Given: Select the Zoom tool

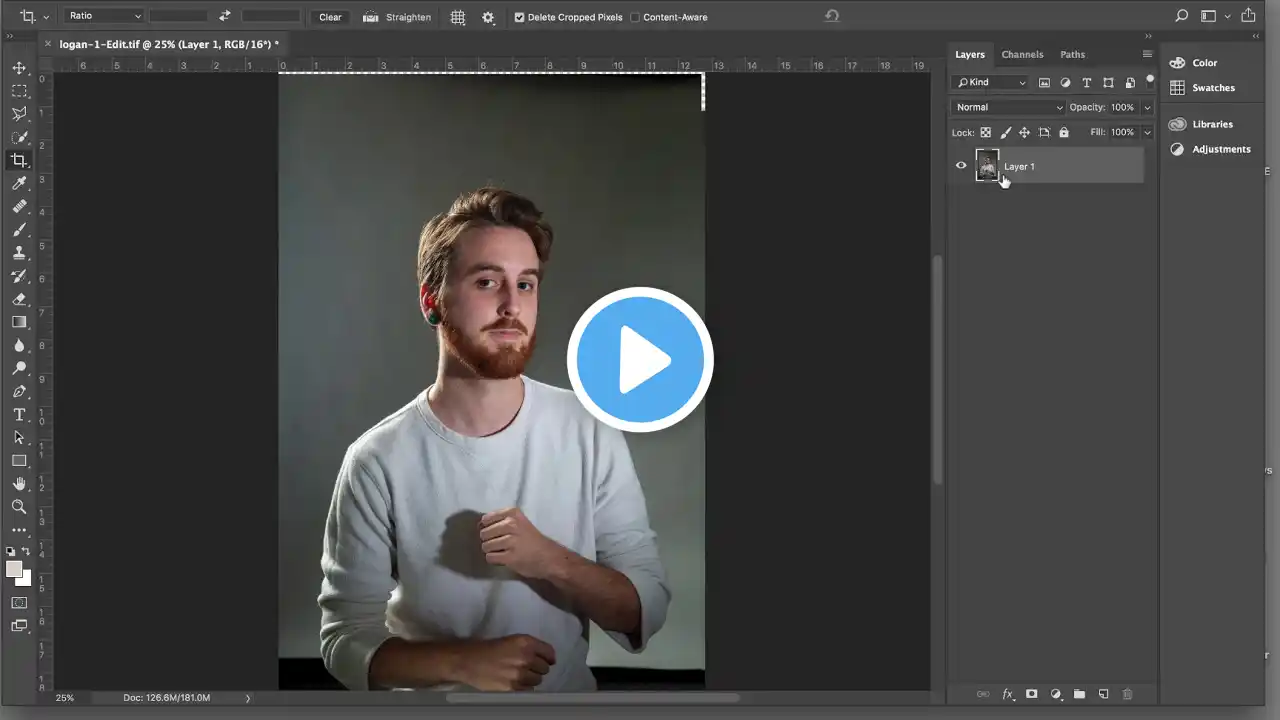Looking at the screenshot, I should [x=19, y=507].
